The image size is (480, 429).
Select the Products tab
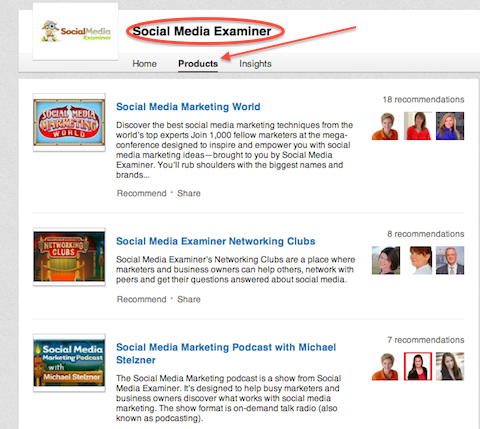click(x=198, y=64)
